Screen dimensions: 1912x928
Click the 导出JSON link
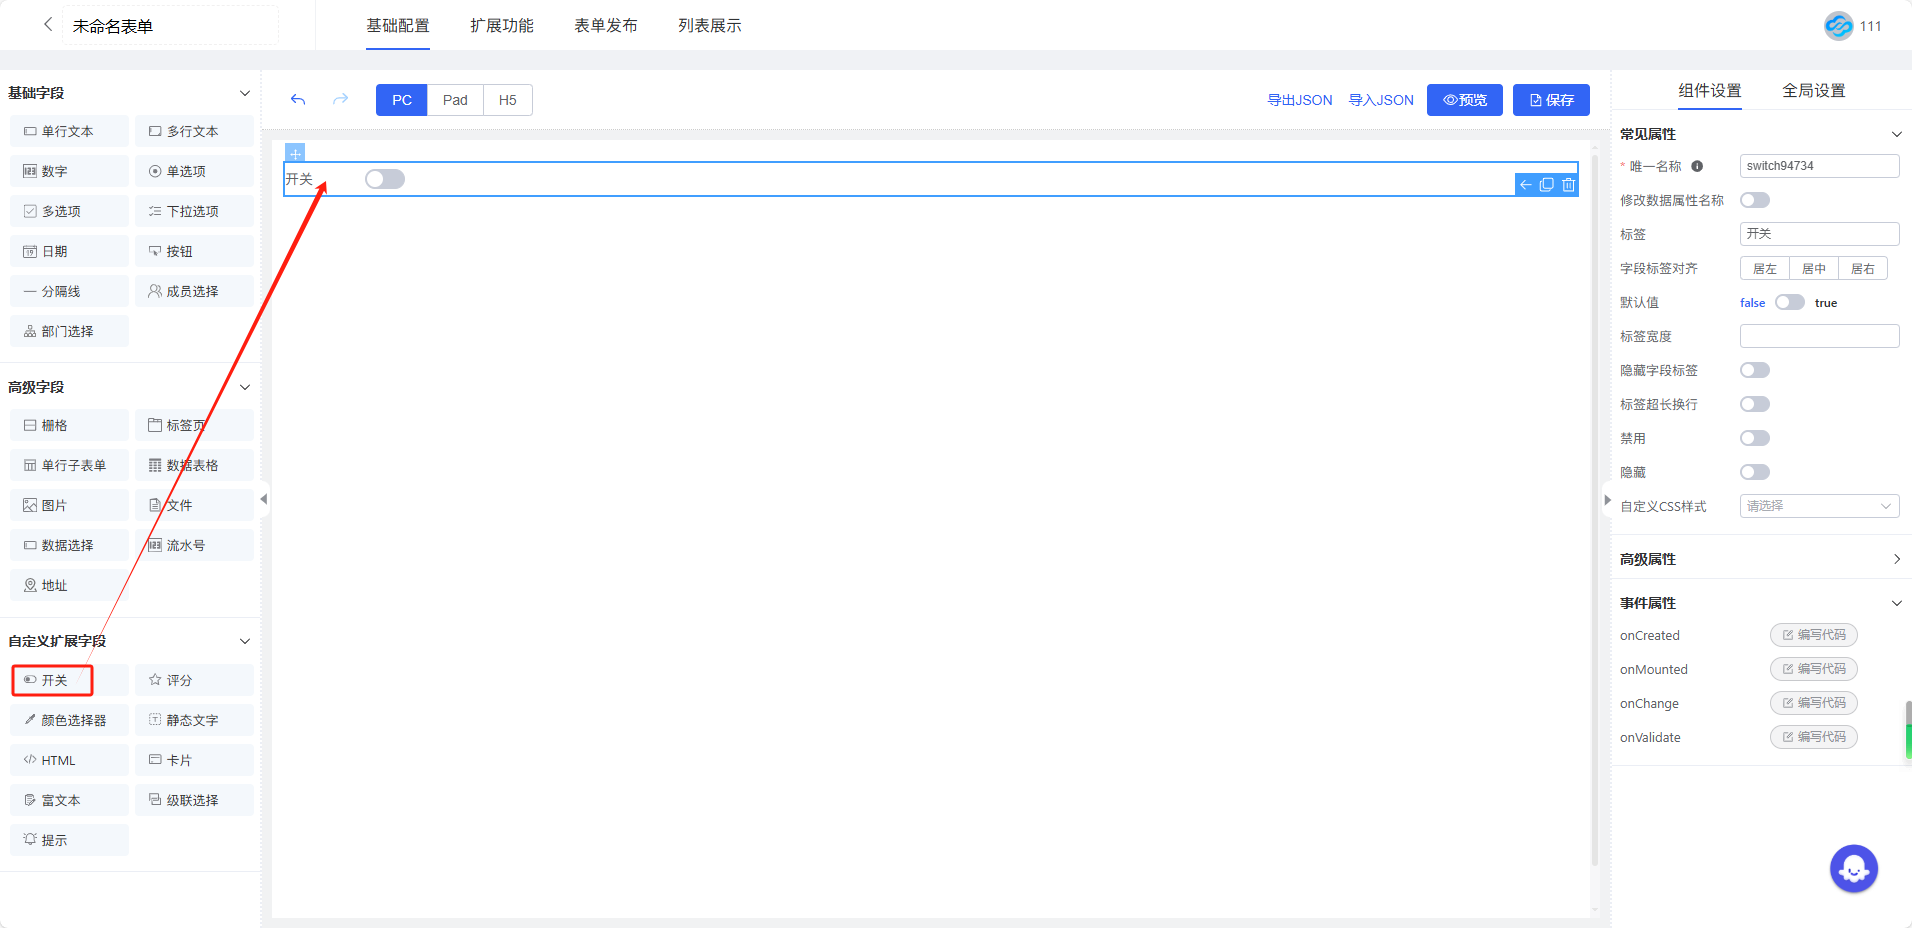click(x=1299, y=100)
